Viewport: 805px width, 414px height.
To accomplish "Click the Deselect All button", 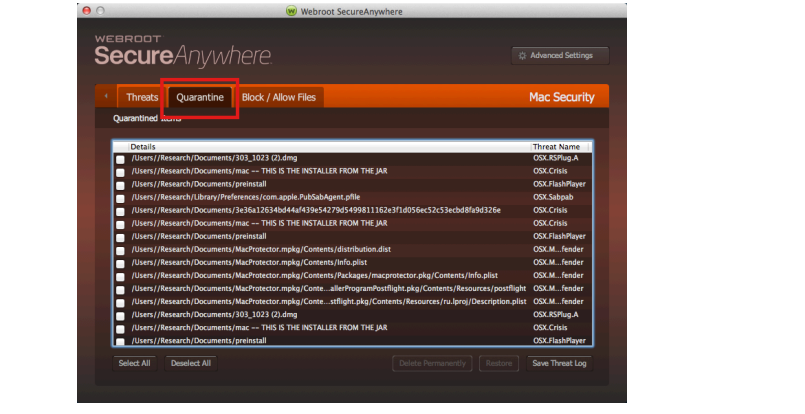I will pos(190,363).
